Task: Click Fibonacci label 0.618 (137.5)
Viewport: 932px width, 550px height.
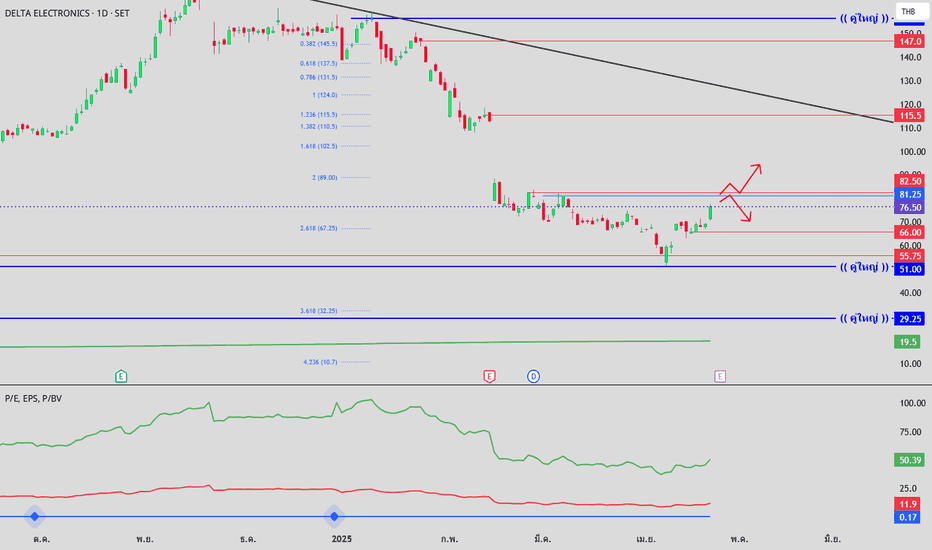Action: 319,63
